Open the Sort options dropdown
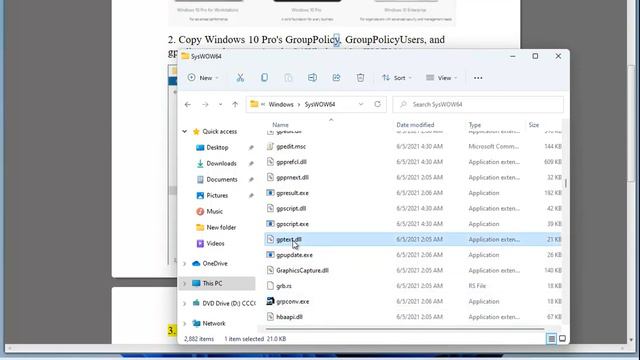640x360 pixels. pyautogui.click(x=397, y=78)
